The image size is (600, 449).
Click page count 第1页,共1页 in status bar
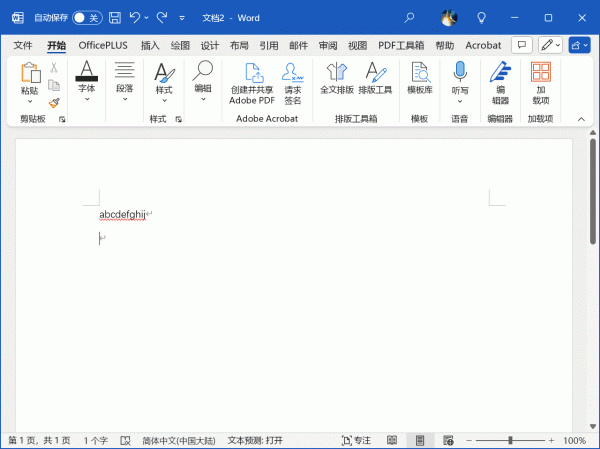(39, 441)
